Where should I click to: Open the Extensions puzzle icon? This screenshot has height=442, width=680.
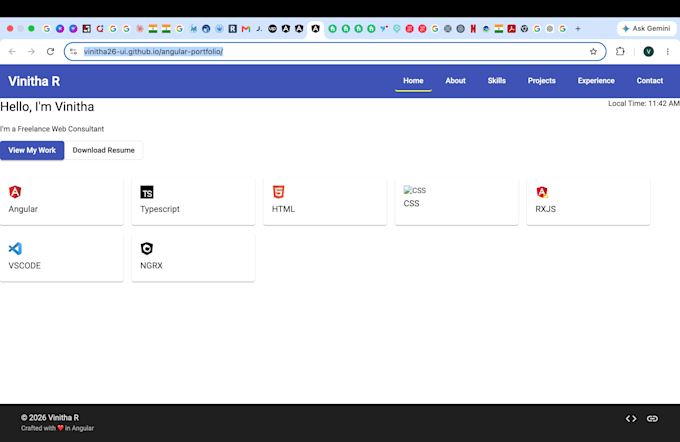coord(620,52)
